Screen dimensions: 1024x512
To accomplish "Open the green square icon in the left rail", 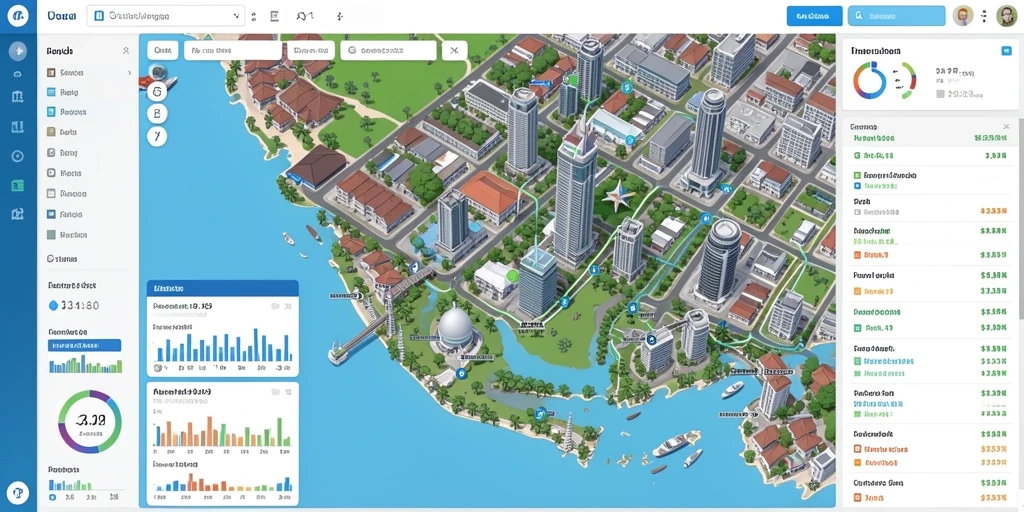I will pyautogui.click(x=18, y=185).
